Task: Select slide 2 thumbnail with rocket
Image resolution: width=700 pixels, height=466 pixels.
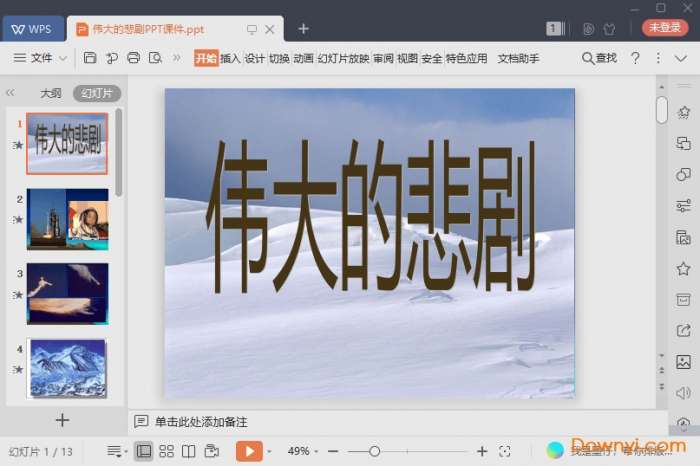Action: (x=67, y=219)
